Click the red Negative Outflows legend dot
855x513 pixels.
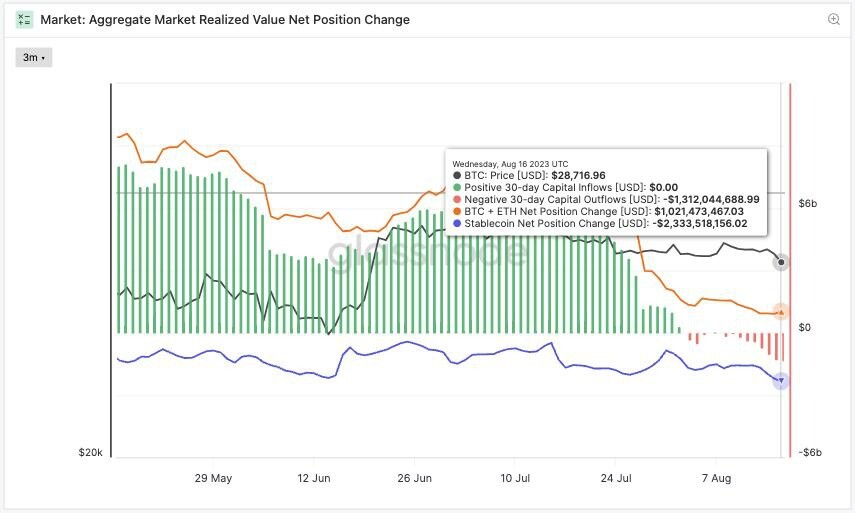click(457, 200)
